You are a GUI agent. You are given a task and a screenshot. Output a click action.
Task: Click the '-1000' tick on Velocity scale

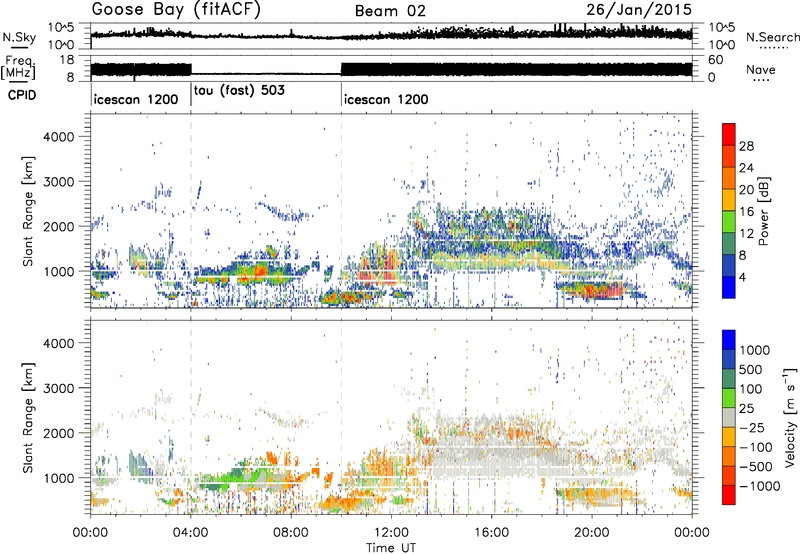(x=760, y=486)
